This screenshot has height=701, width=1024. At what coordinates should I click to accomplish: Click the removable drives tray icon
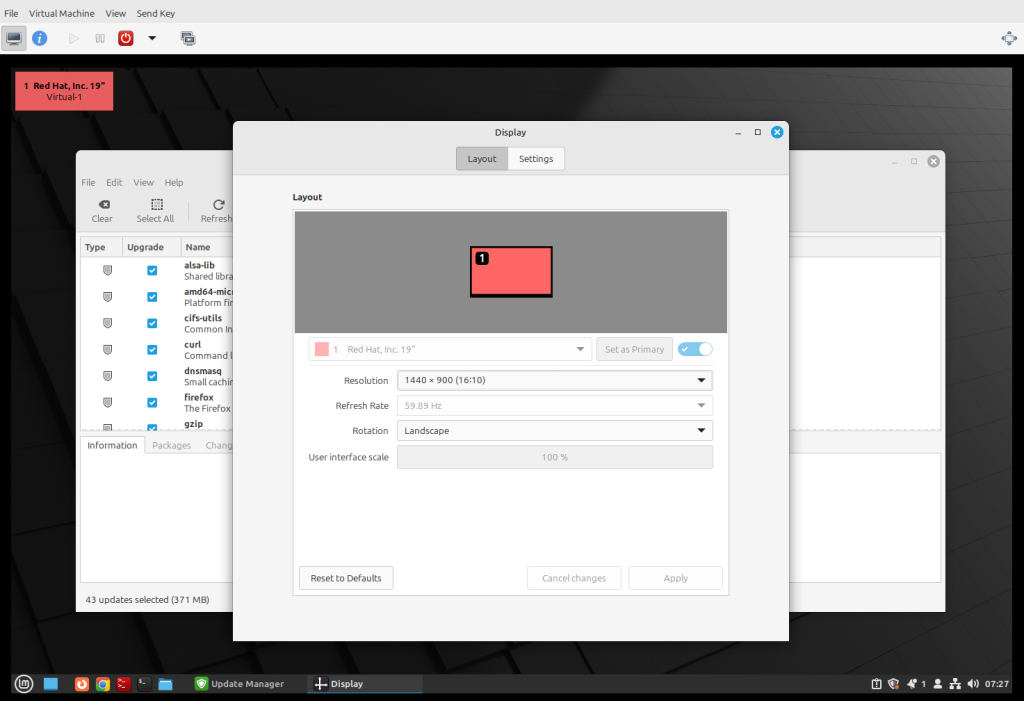point(876,684)
